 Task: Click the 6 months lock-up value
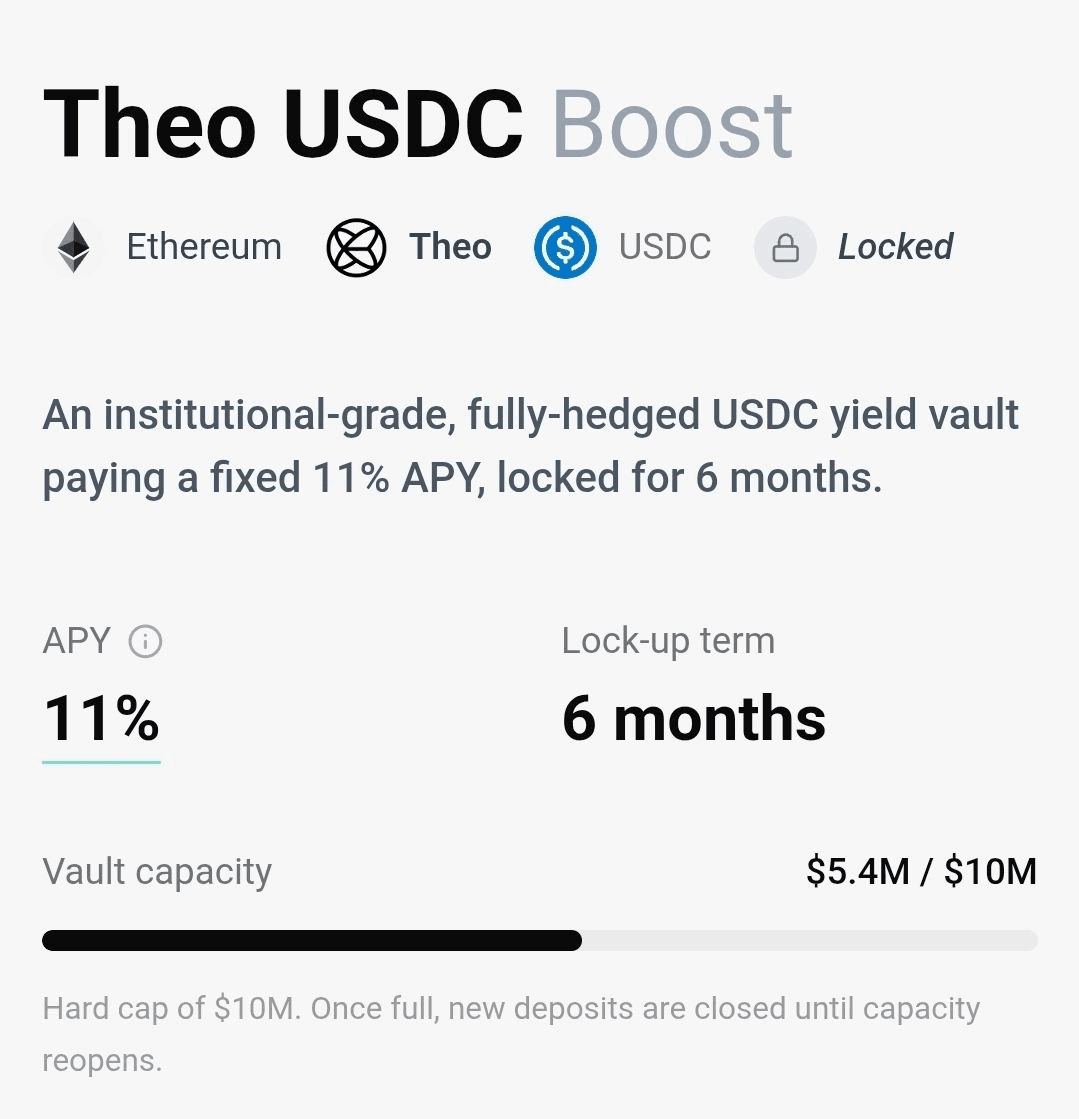(x=694, y=719)
